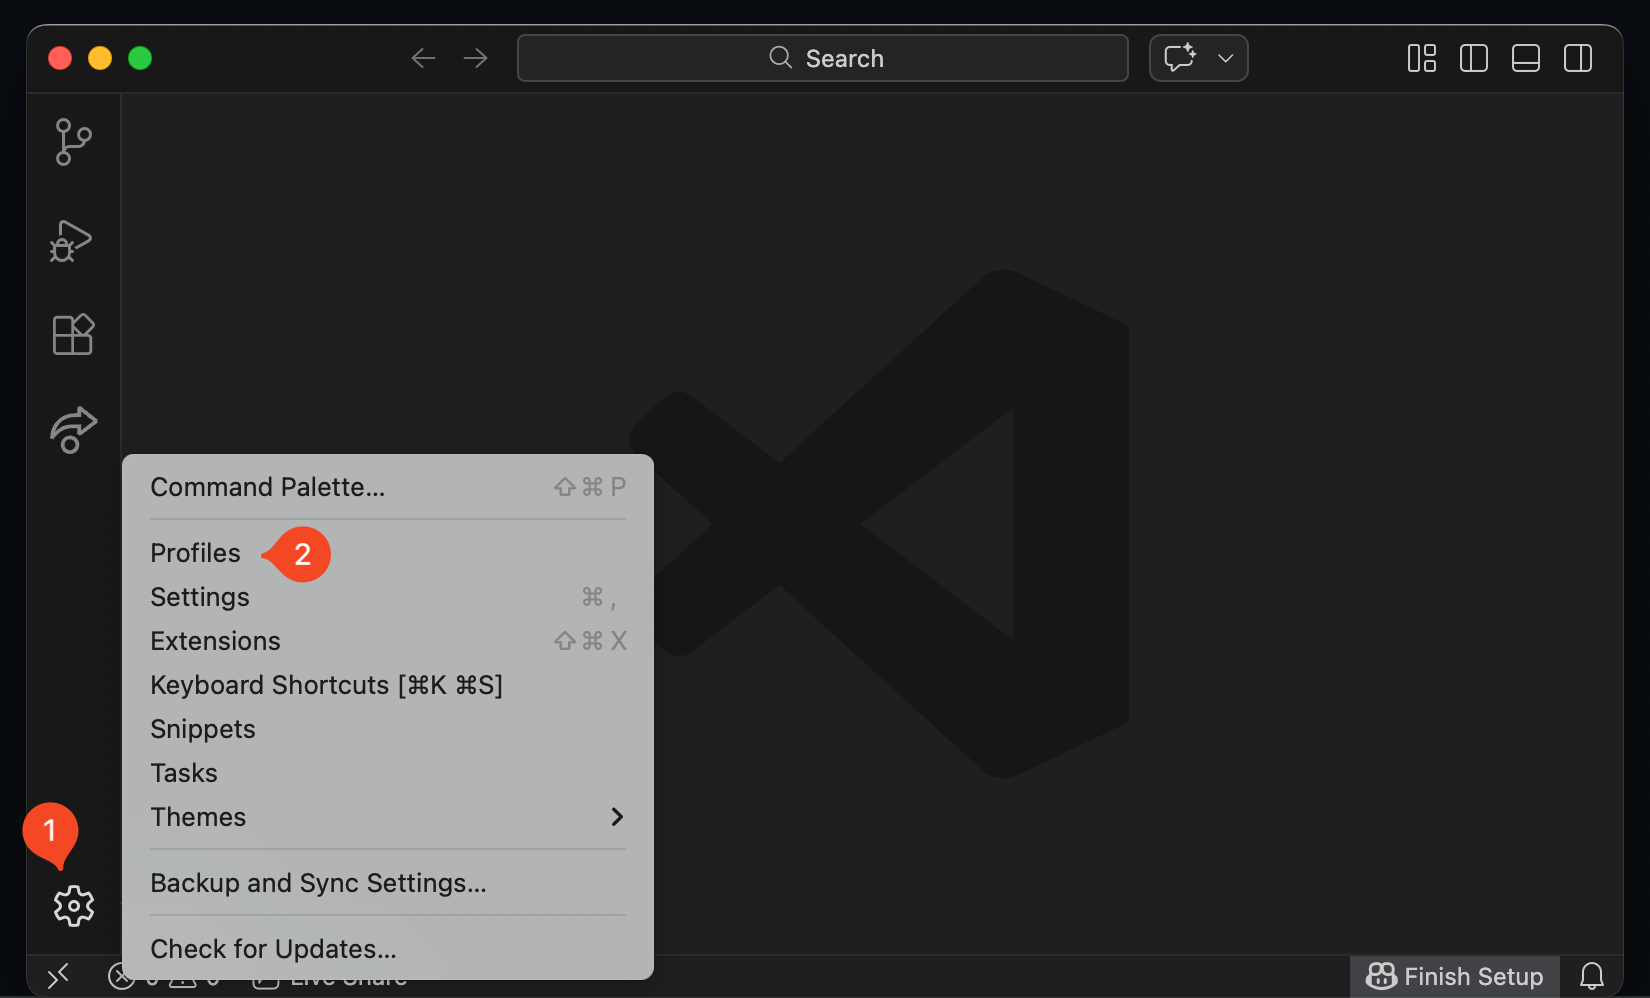Open the Run and Debug view
The image size is (1650, 998).
pos(72,241)
